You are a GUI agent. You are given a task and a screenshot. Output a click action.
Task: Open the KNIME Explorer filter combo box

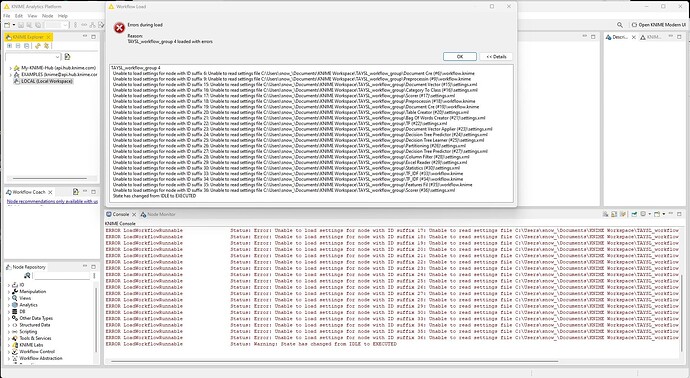[x=33, y=57]
